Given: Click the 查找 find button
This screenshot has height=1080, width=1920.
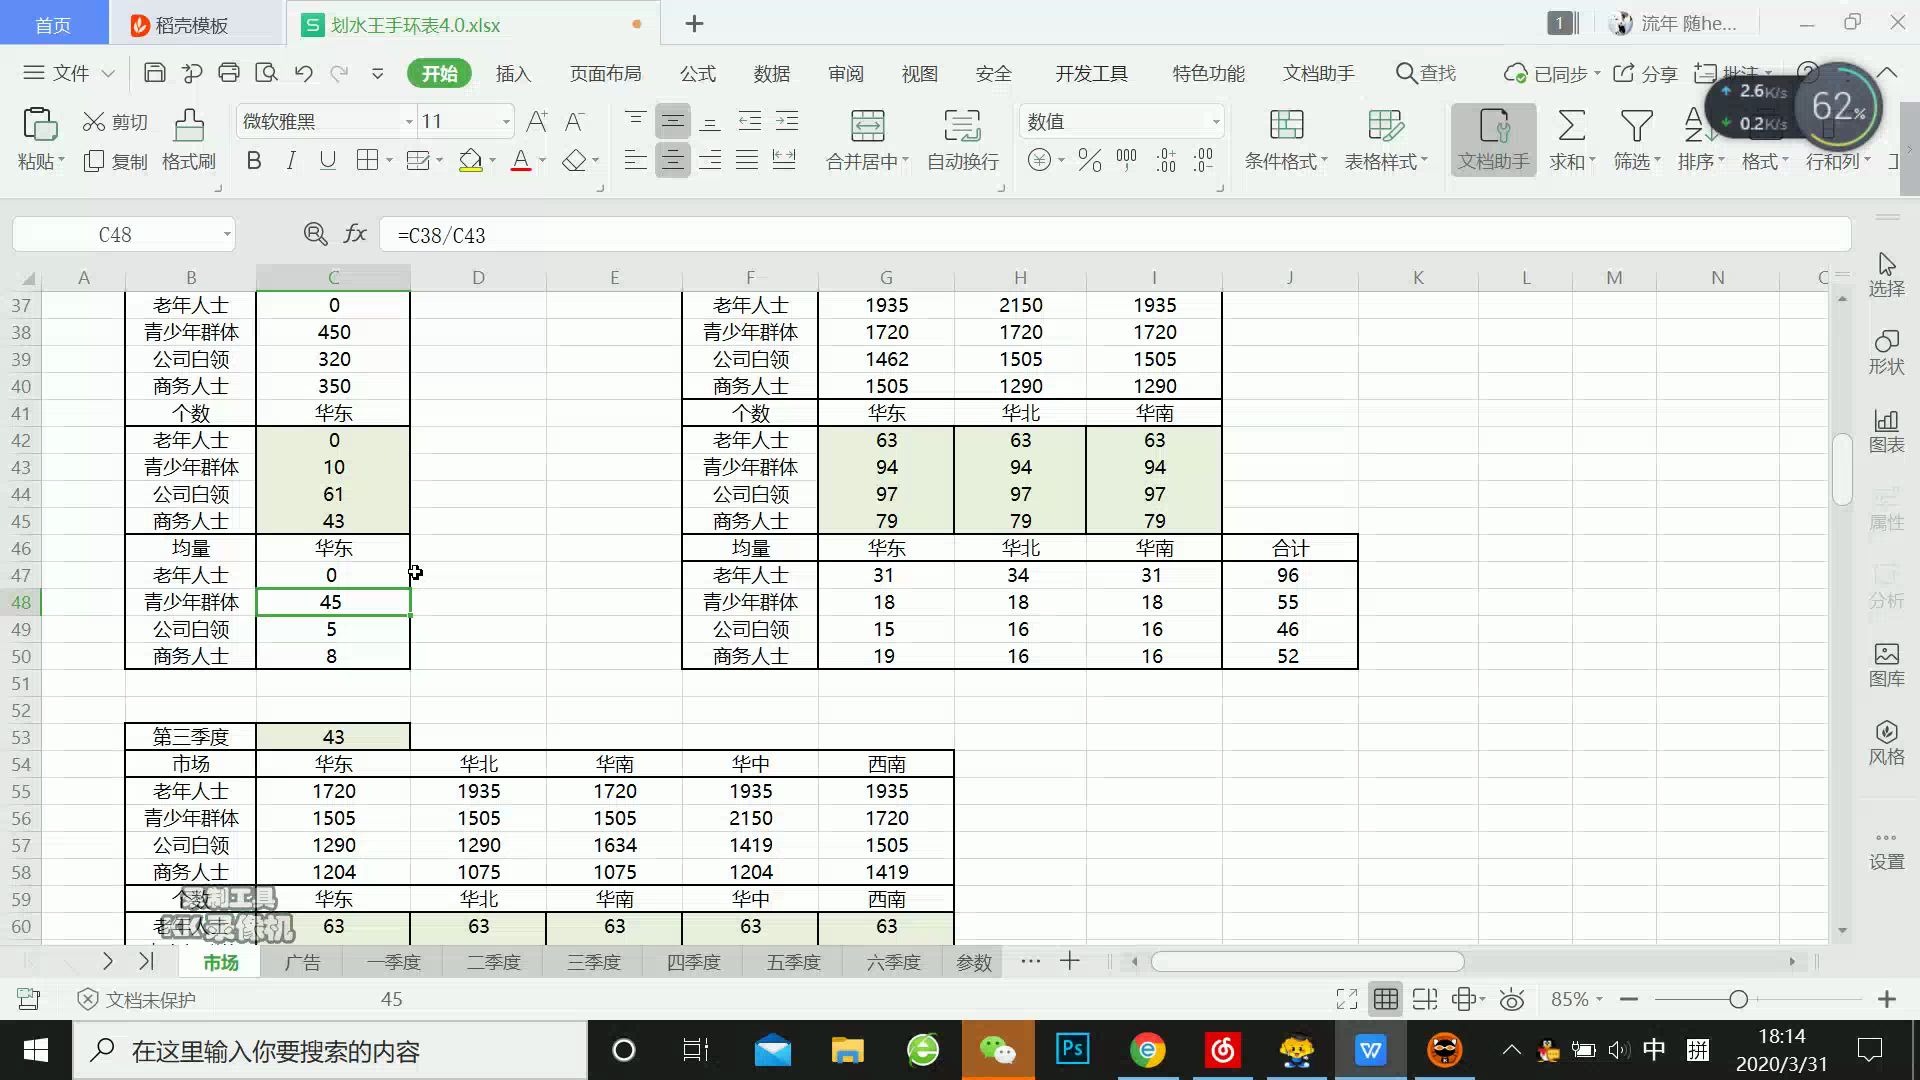Looking at the screenshot, I should 1426,73.
